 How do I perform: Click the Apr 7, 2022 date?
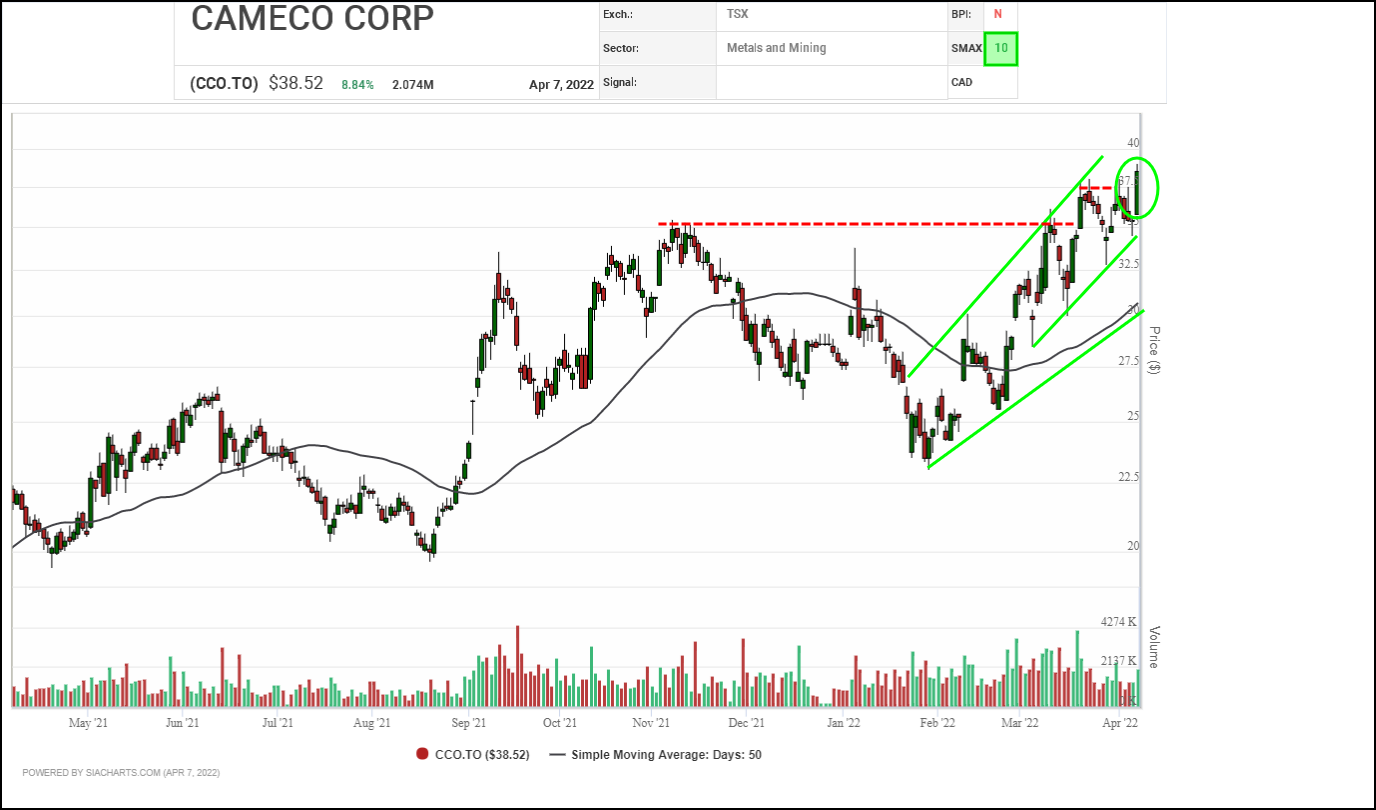[561, 85]
